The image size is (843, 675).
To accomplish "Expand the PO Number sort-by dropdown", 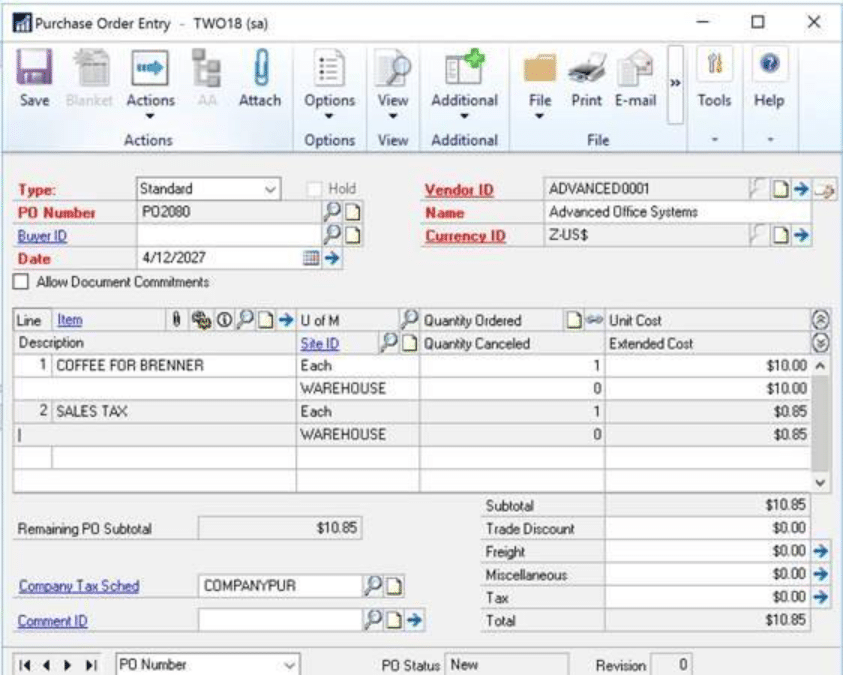I will (208, 664).
